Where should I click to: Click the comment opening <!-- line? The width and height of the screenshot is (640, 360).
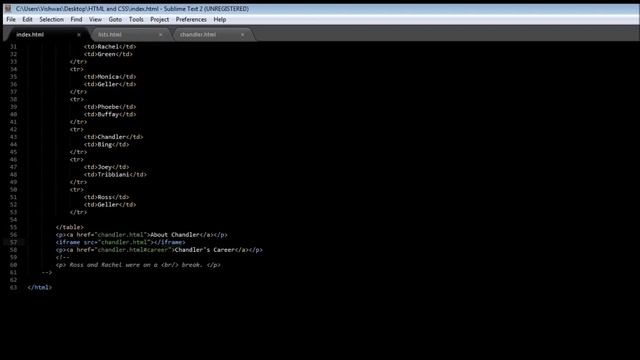pos(62,257)
